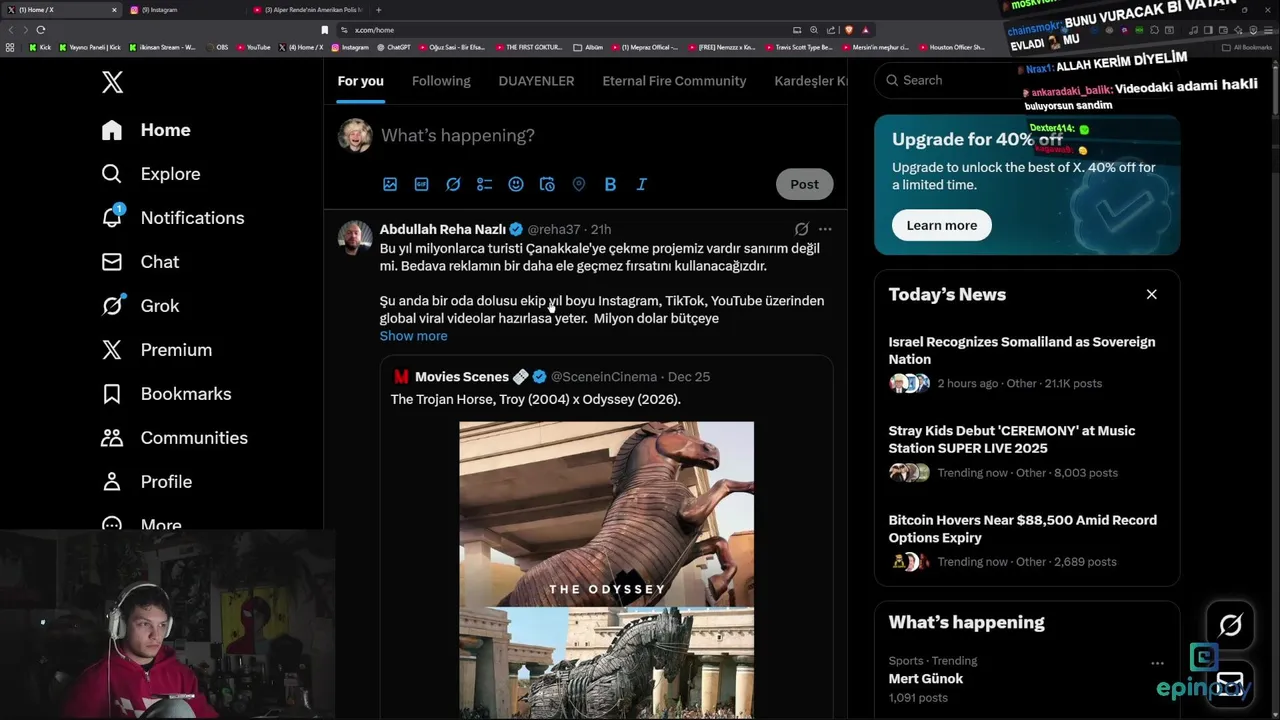Open the floating messages button
Viewport: 1280px width, 720px height.
[1230, 685]
